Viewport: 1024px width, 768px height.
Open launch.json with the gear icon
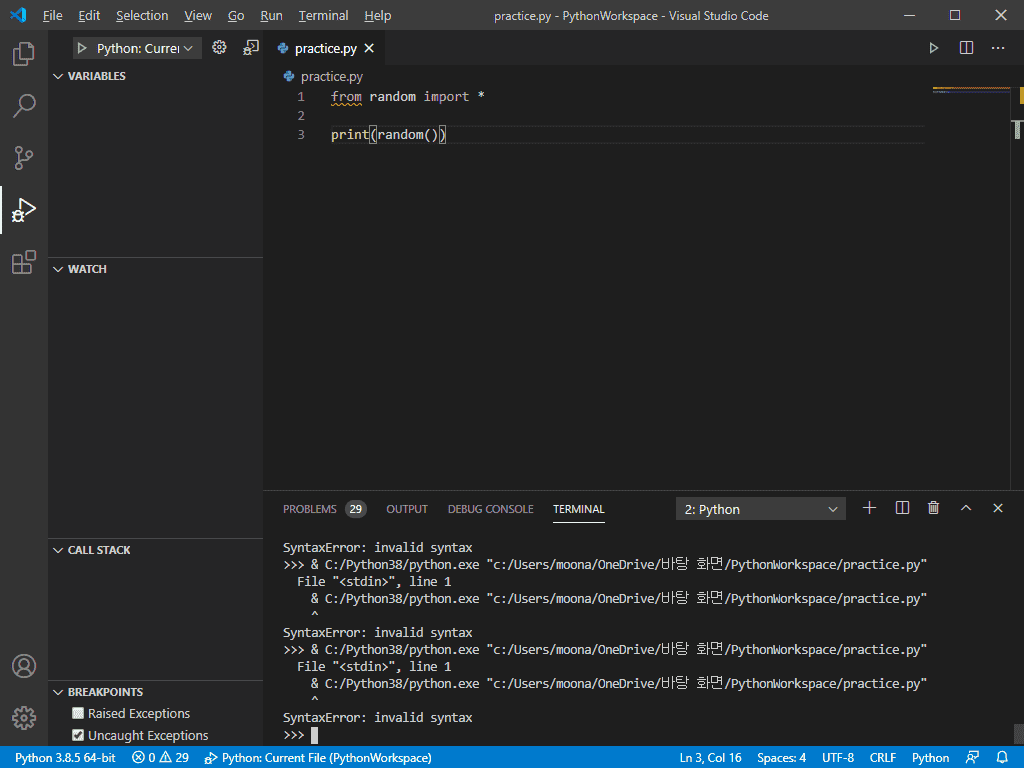219,48
